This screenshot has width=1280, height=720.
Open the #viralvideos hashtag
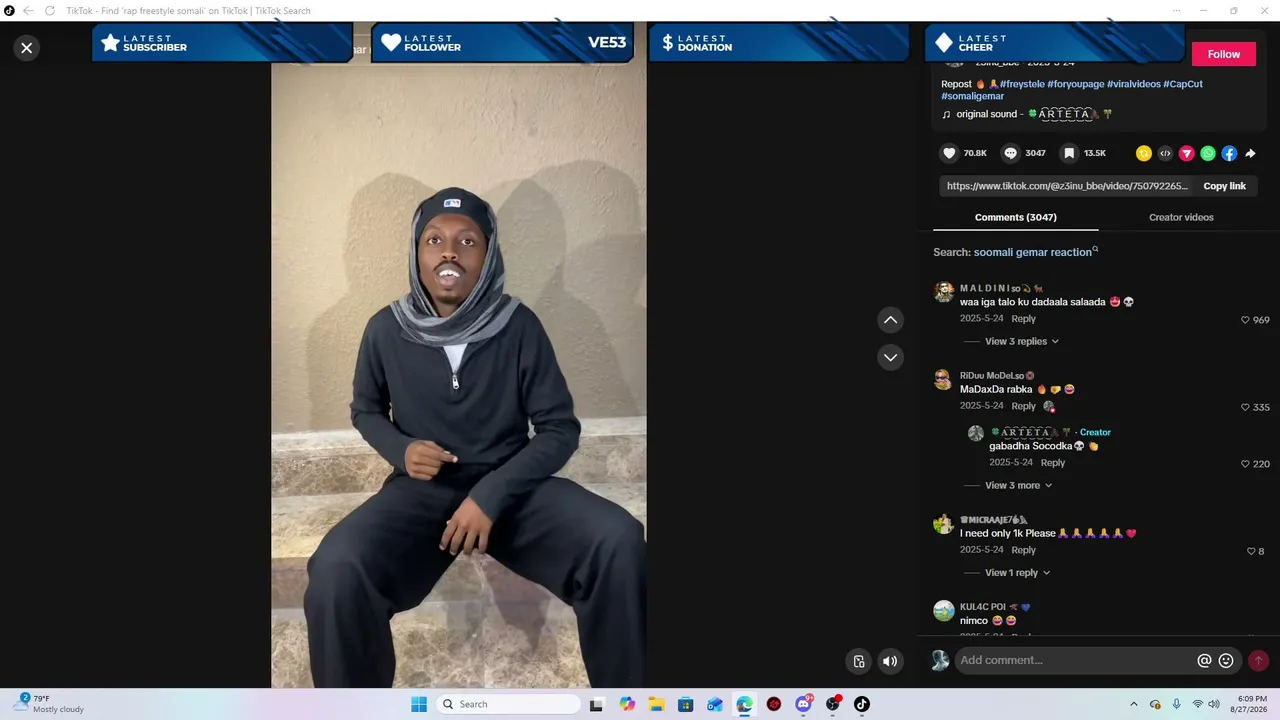[1133, 84]
